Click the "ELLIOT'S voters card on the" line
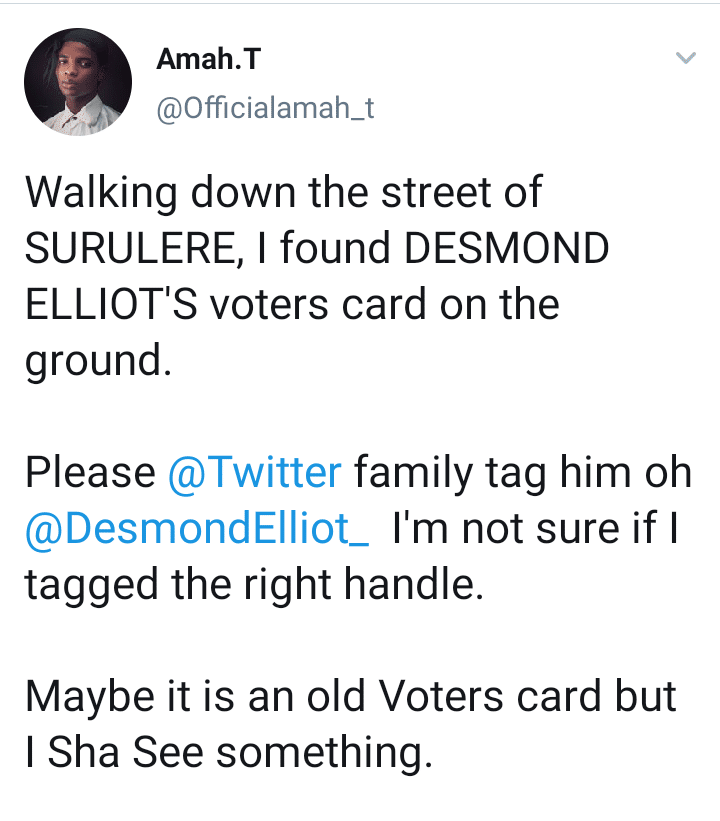 291,306
